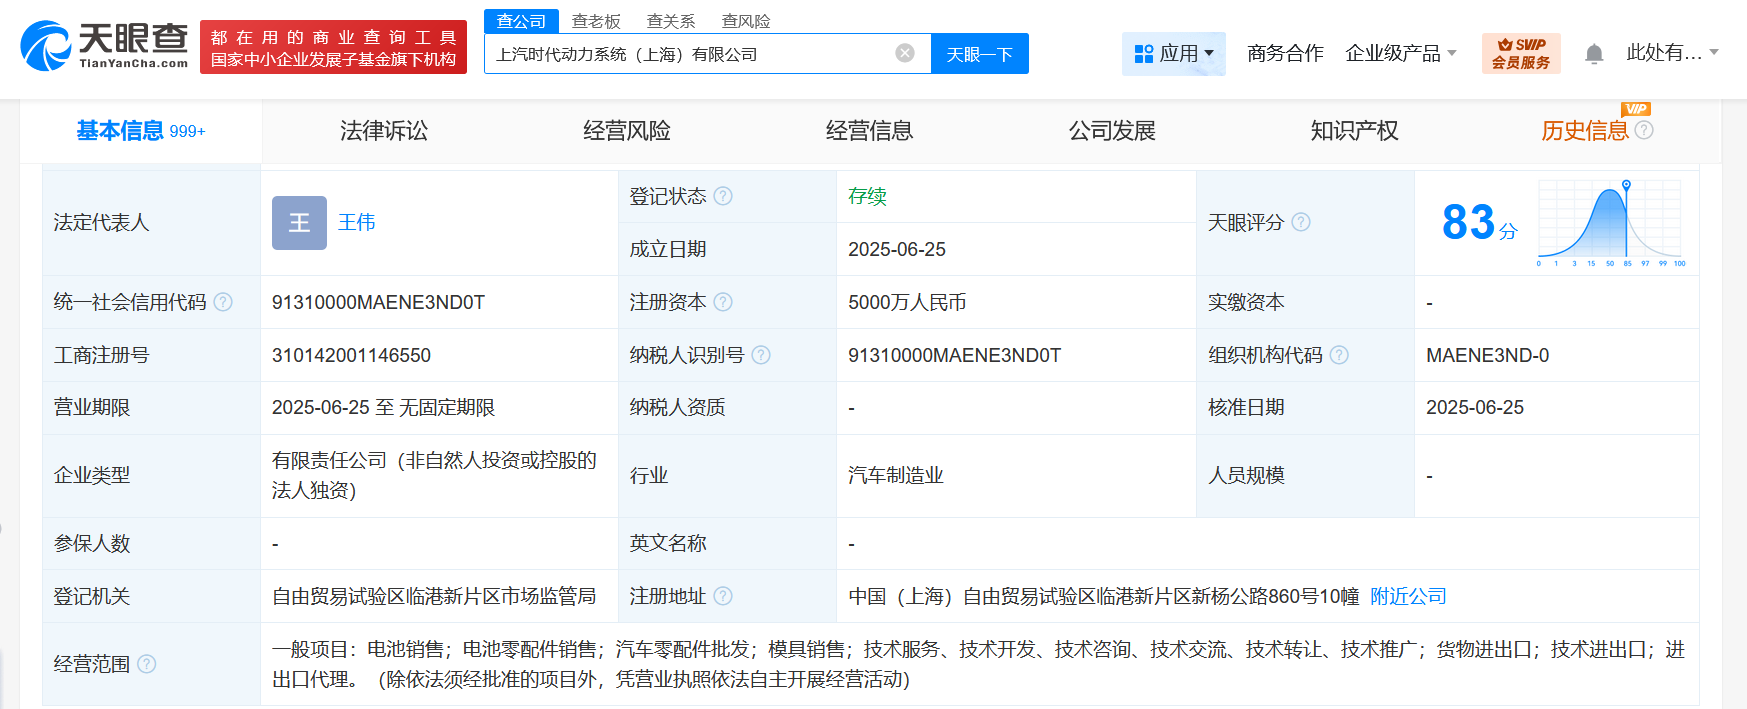This screenshot has height=709, width=1747.
Task: Select the 法律诉讼 tab
Action: (384, 131)
